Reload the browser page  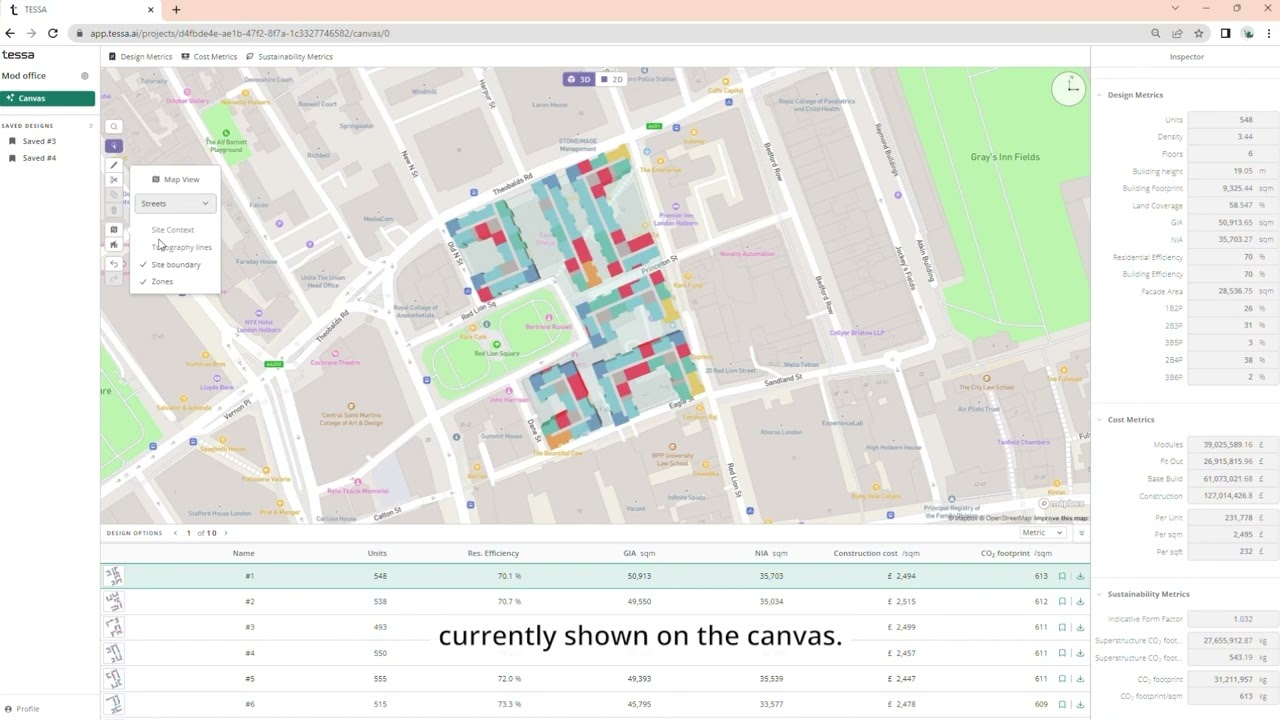point(52,33)
